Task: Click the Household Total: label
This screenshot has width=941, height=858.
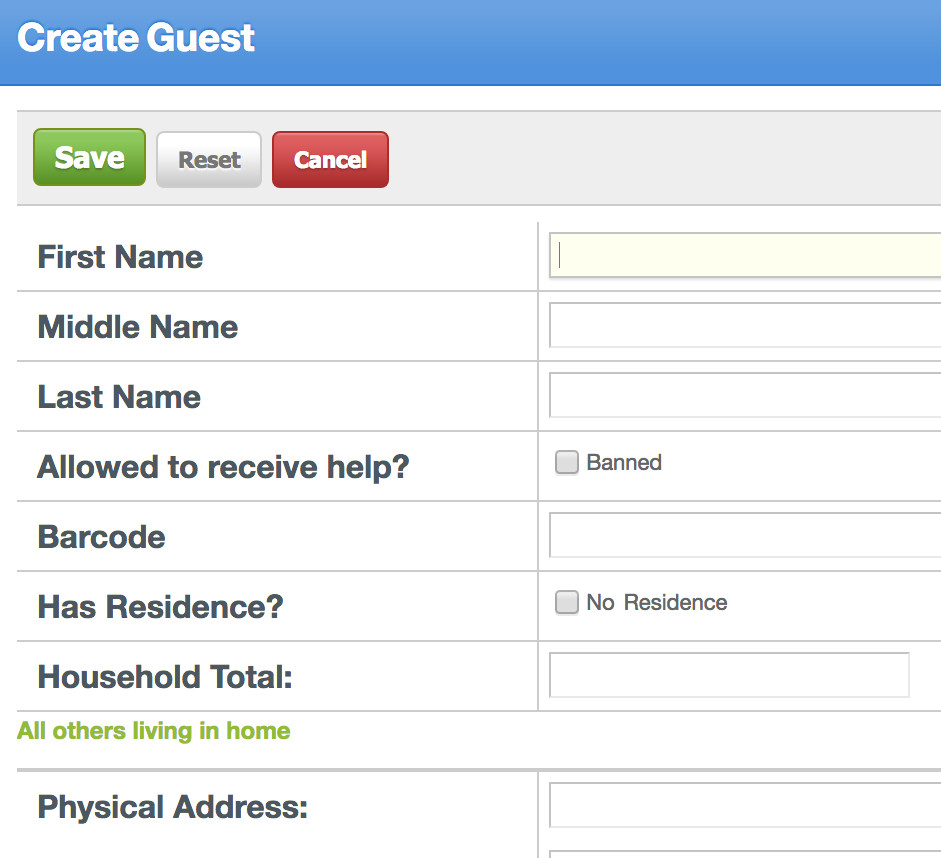Action: (x=164, y=677)
